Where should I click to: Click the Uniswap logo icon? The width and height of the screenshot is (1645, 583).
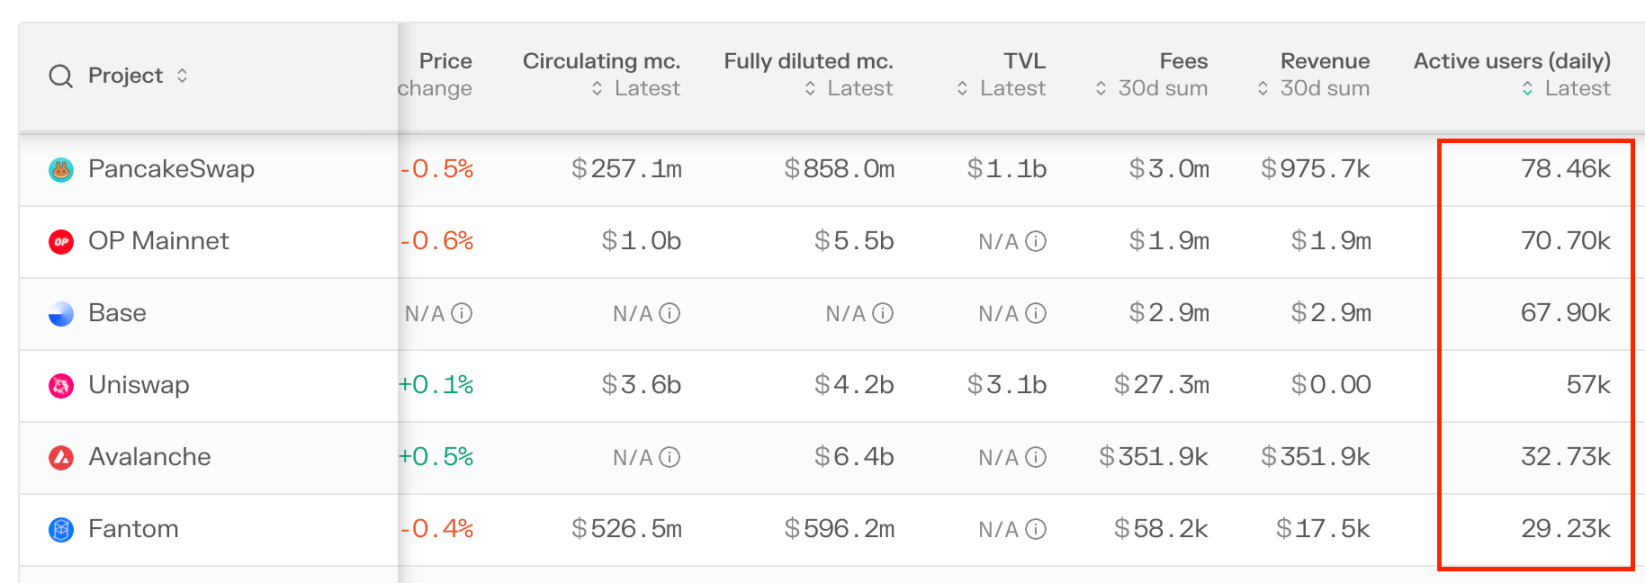tap(61, 386)
